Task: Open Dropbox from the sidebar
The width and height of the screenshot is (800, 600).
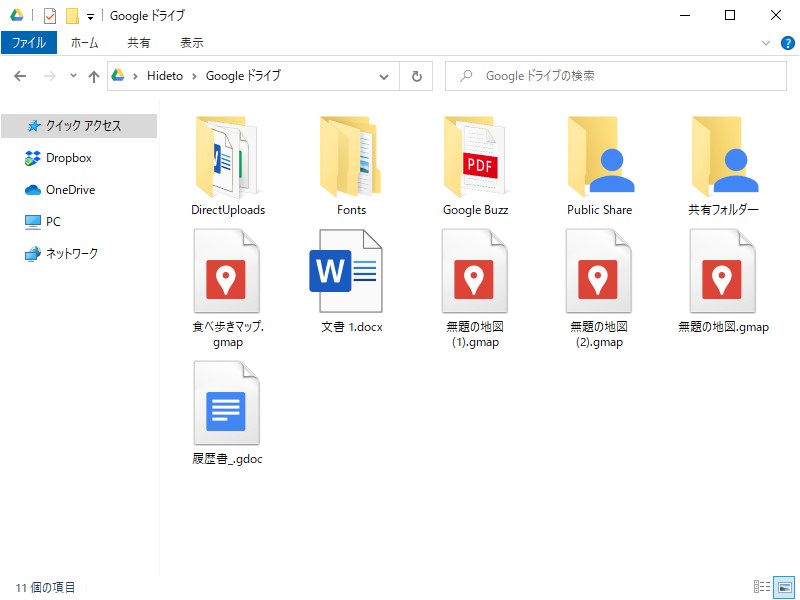Action: pyautogui.click(x=63, y=158)
